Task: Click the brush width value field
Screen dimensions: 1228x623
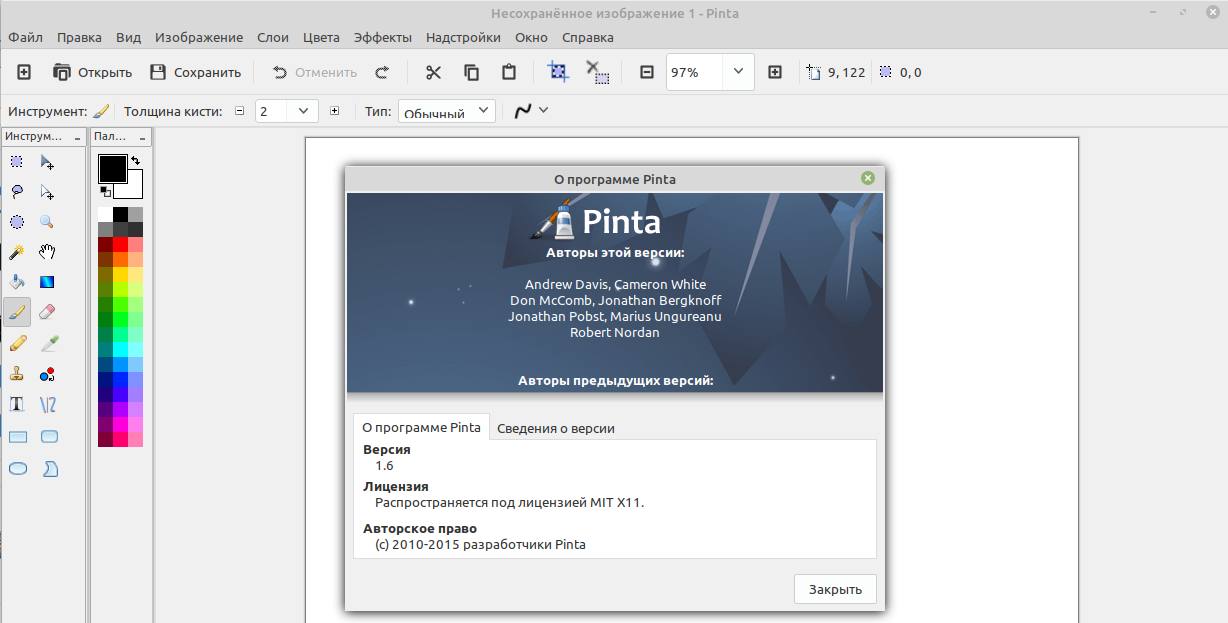Action: click(273, 112)
